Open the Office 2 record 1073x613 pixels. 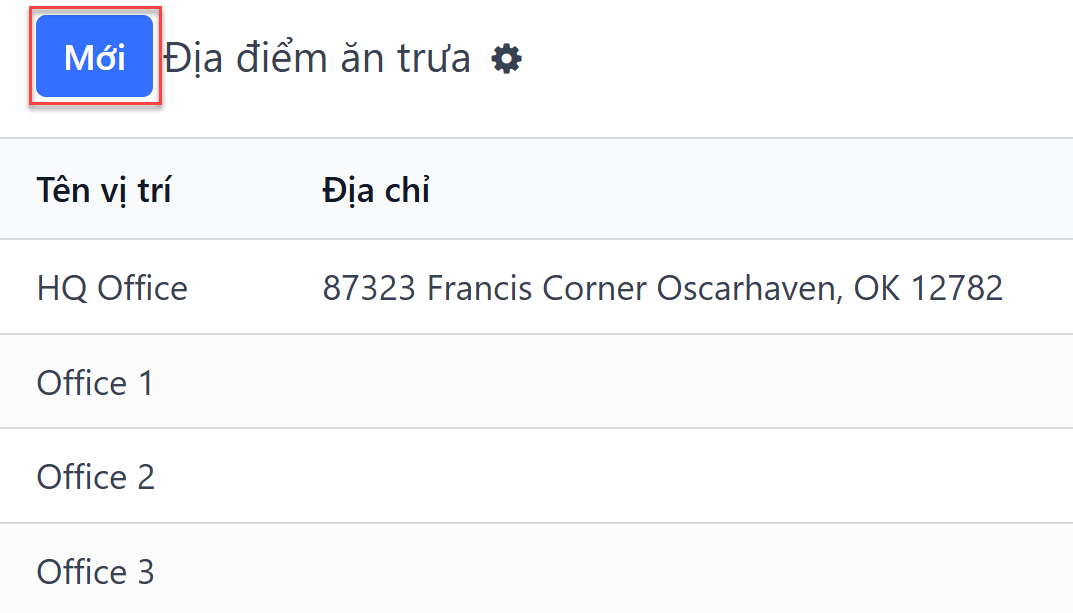pyautogui.click(x=96, y=477)
